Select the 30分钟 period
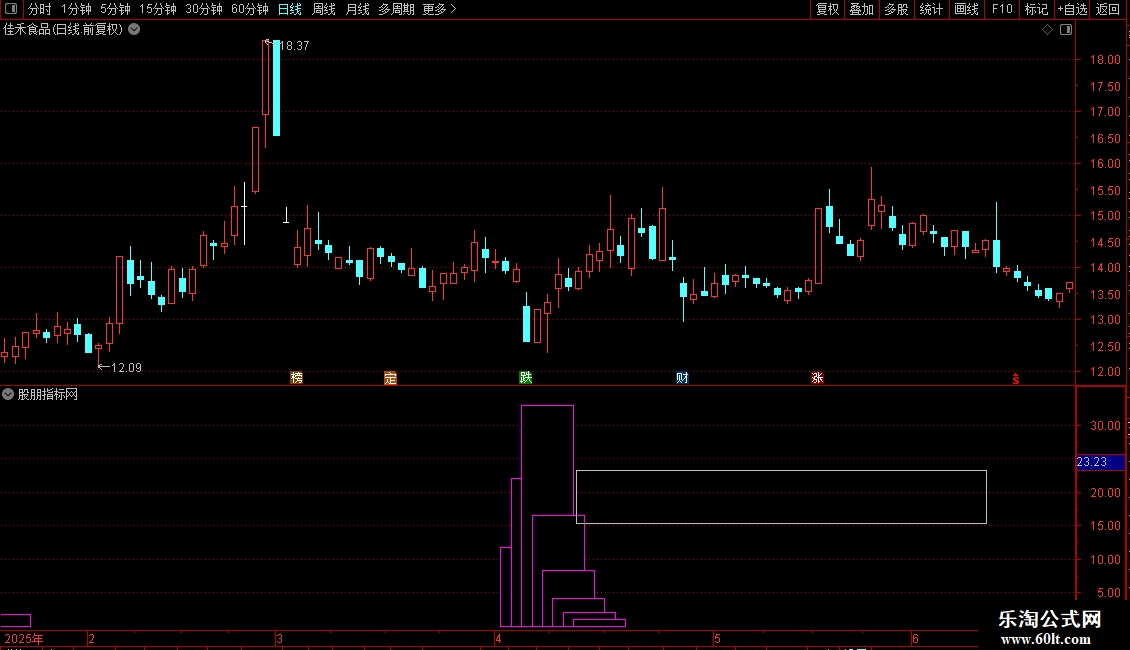Image resolution: width=1130 pixels, height=650 pixels. 204,9
